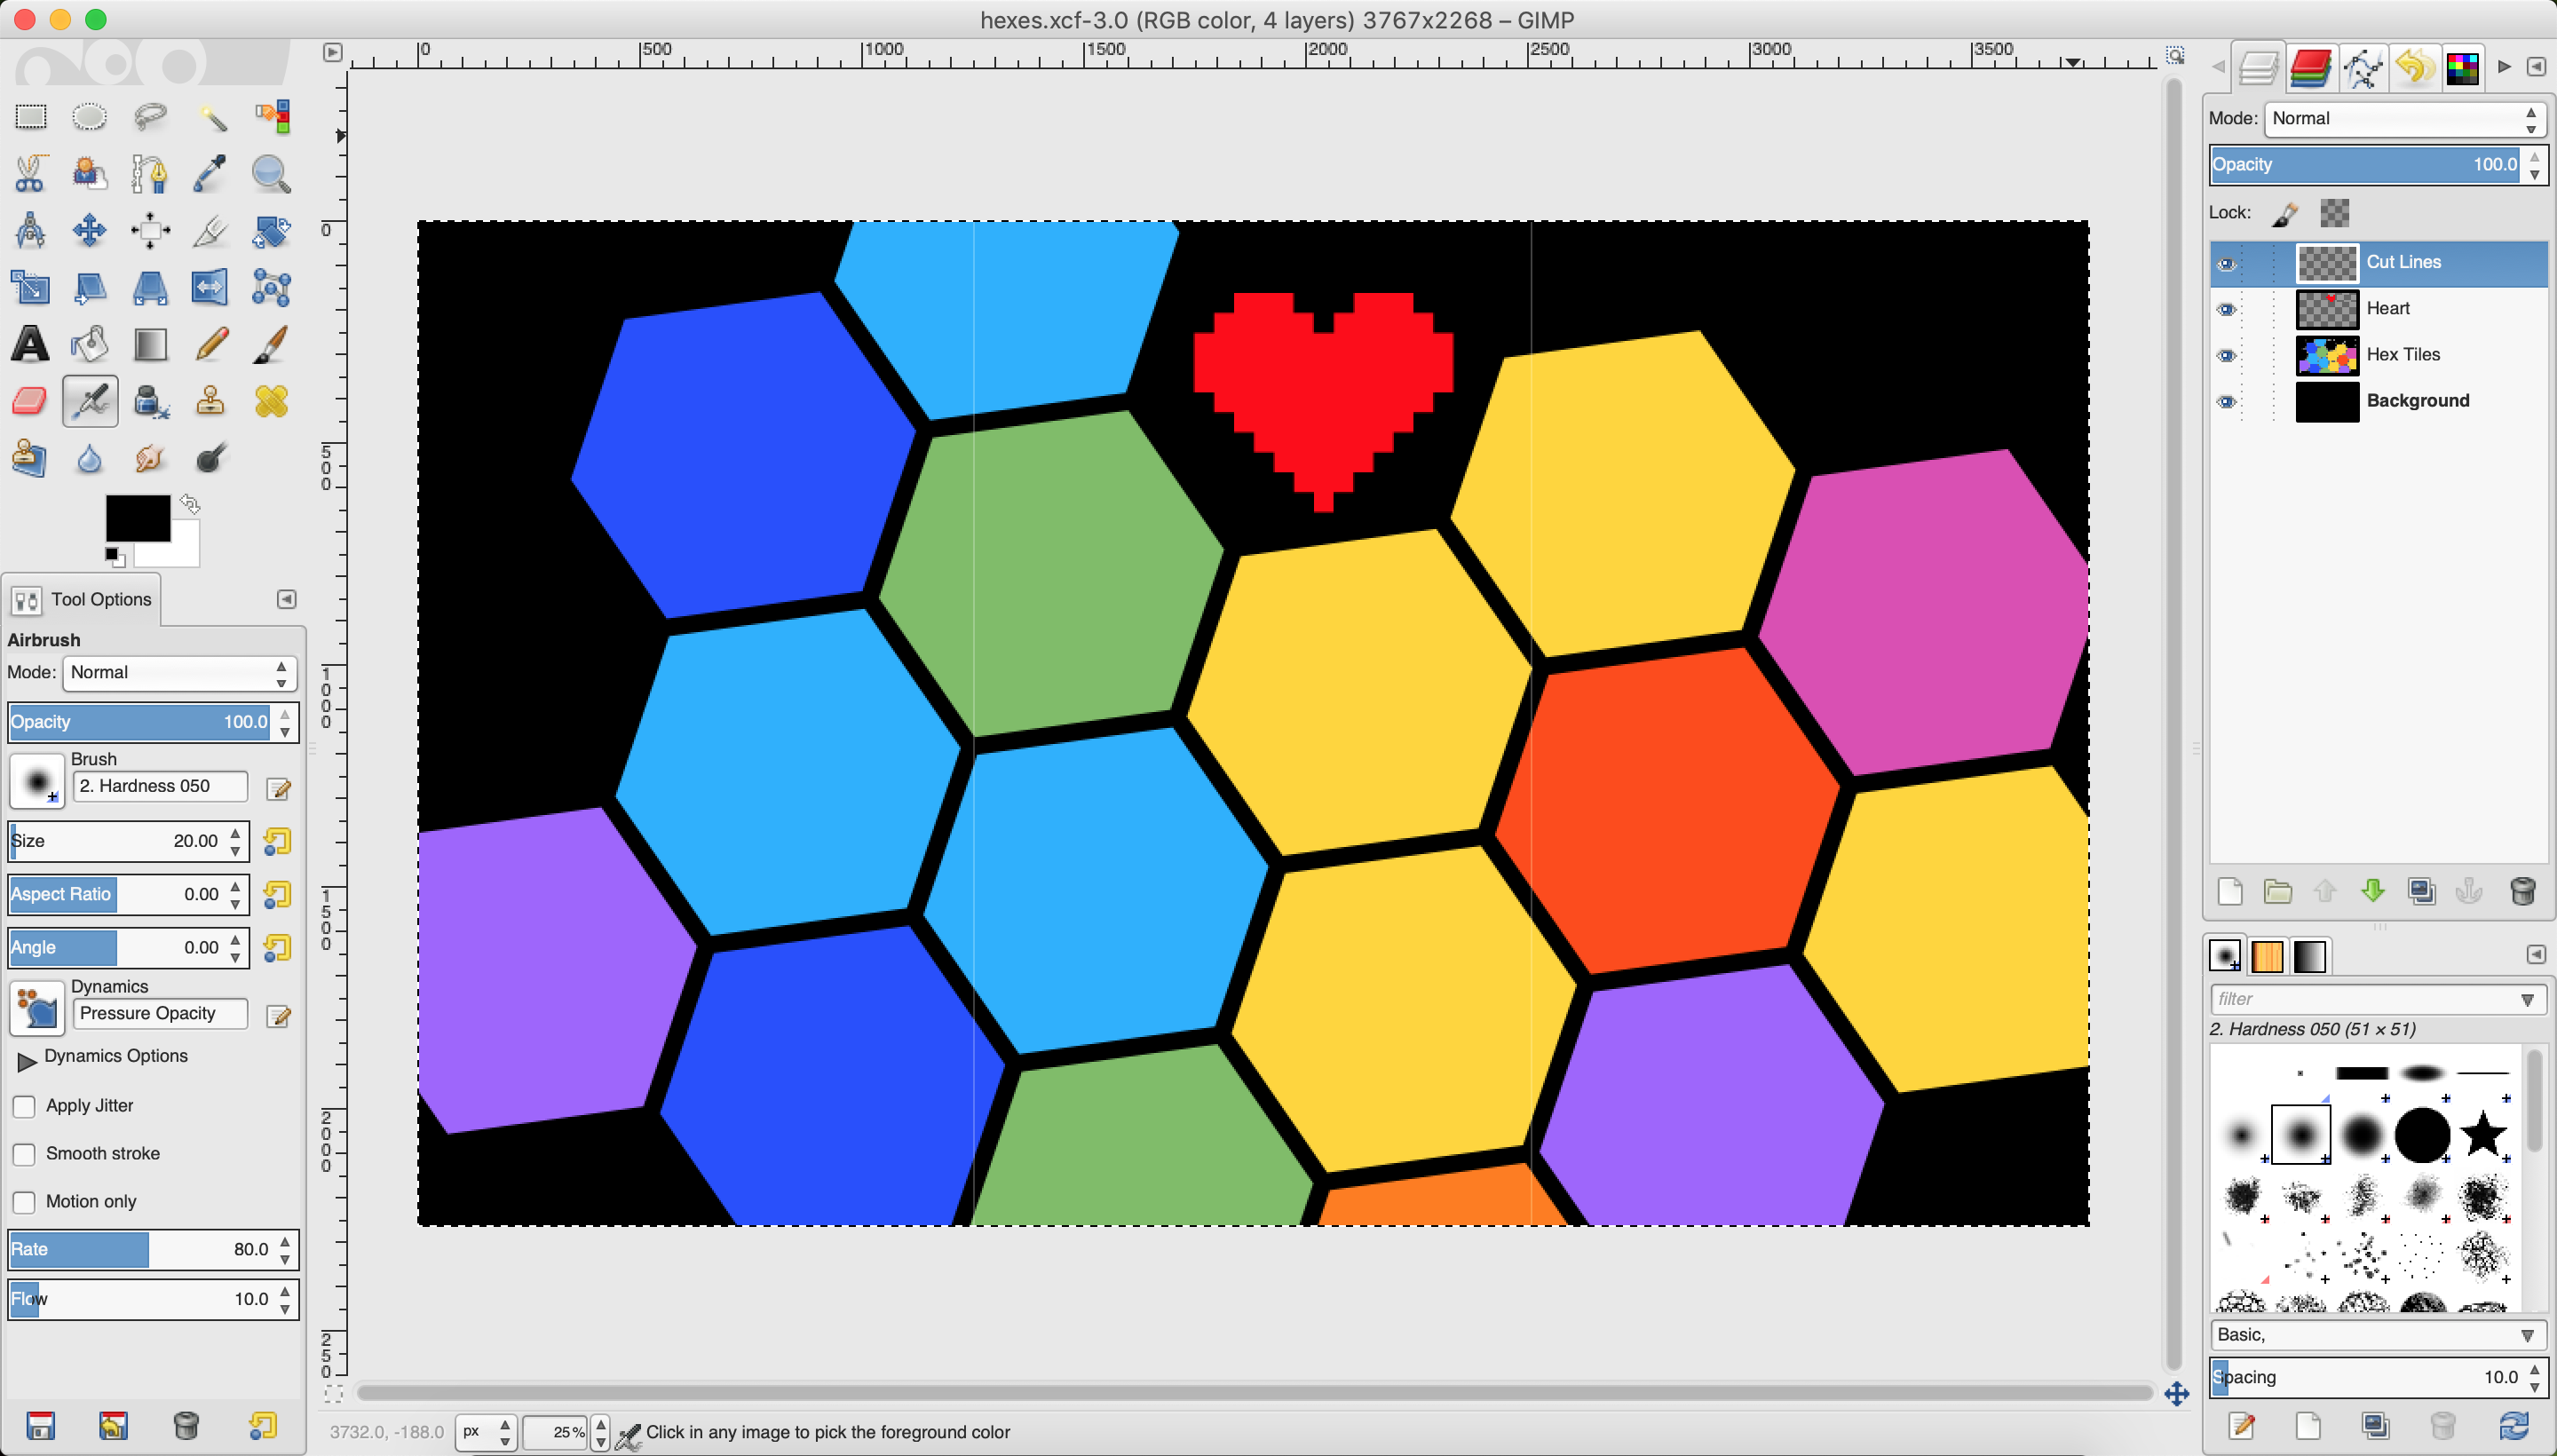Duplicate the selected layer
Image resolution: width=2557 pixels, height=1456 pixels.
click(x=2421, y=891)
